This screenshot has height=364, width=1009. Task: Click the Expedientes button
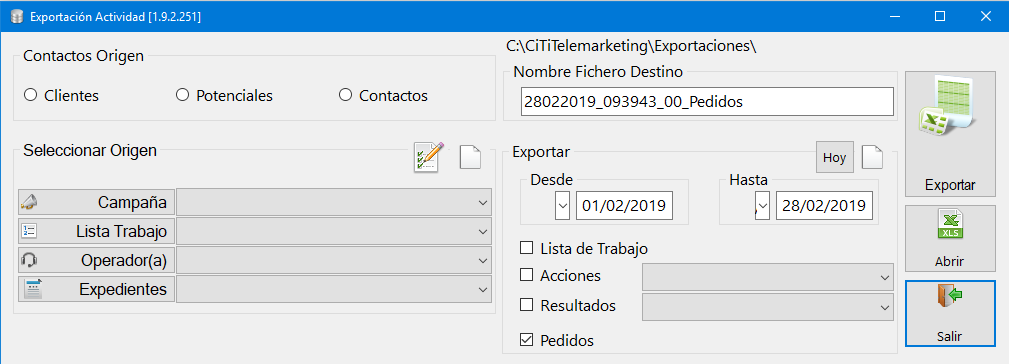(x=97, y=289)
